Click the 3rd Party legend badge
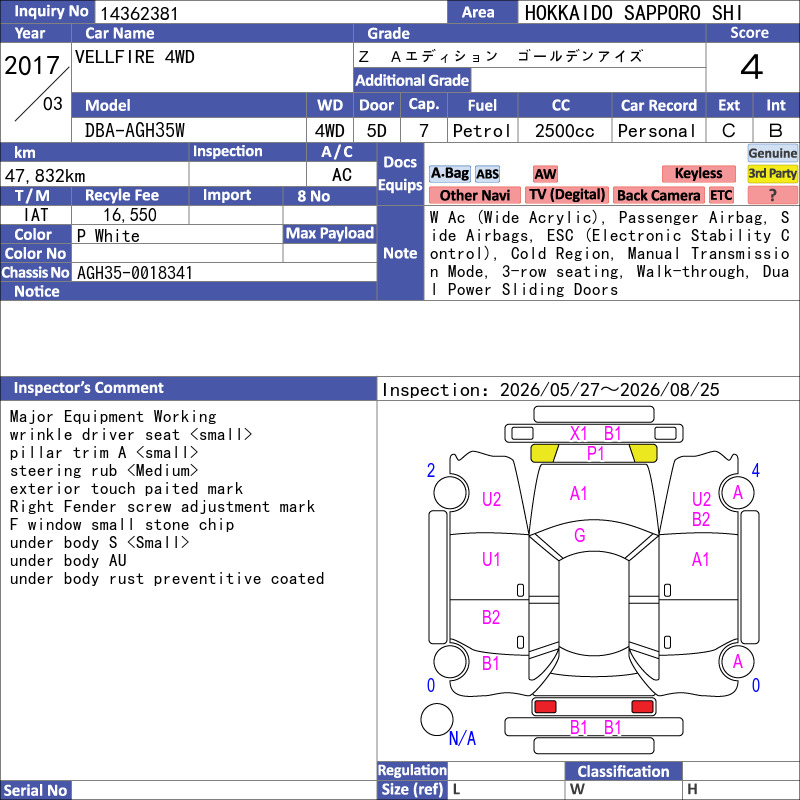 click(772, 173)
